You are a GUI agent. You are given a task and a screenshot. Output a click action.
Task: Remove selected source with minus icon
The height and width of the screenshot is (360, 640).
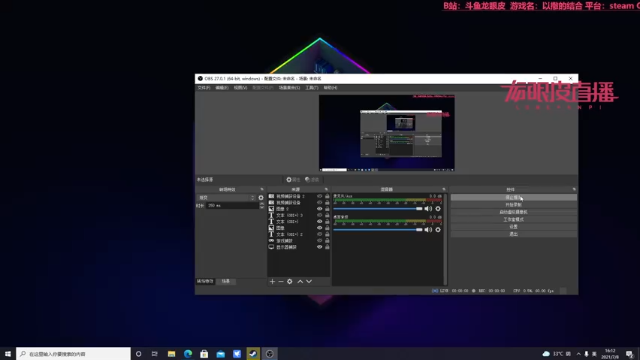pos(281,282)
